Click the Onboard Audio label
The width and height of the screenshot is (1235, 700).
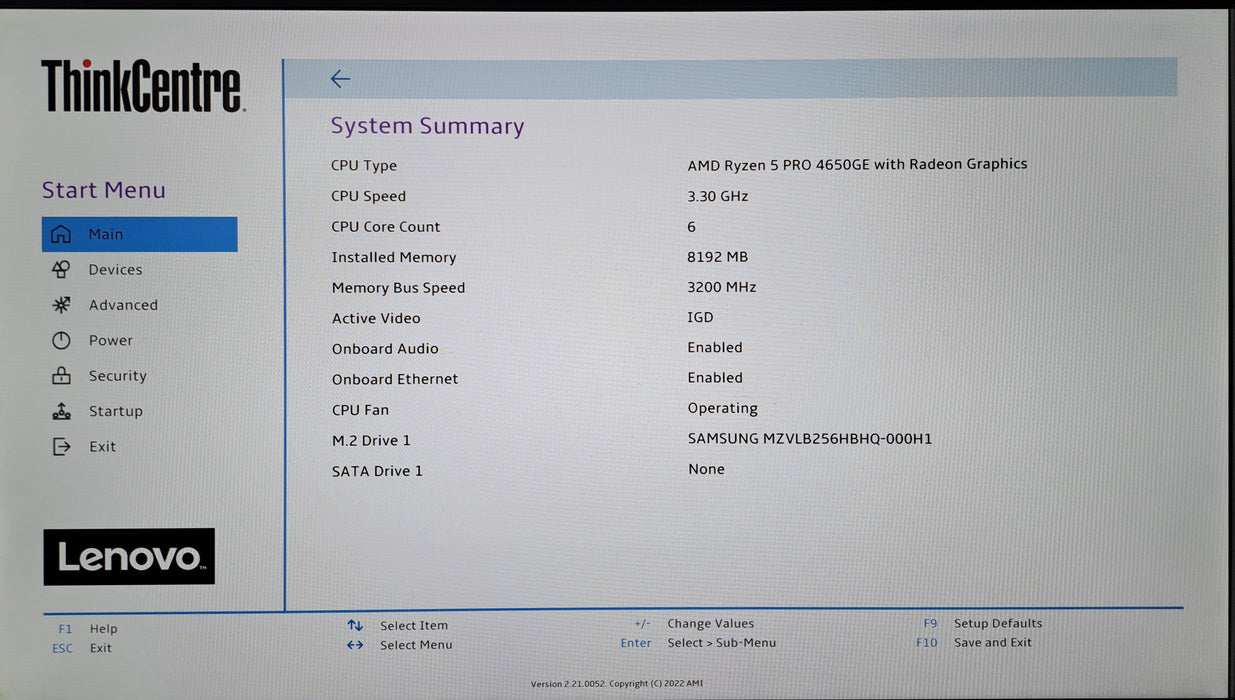pos(385,349)
